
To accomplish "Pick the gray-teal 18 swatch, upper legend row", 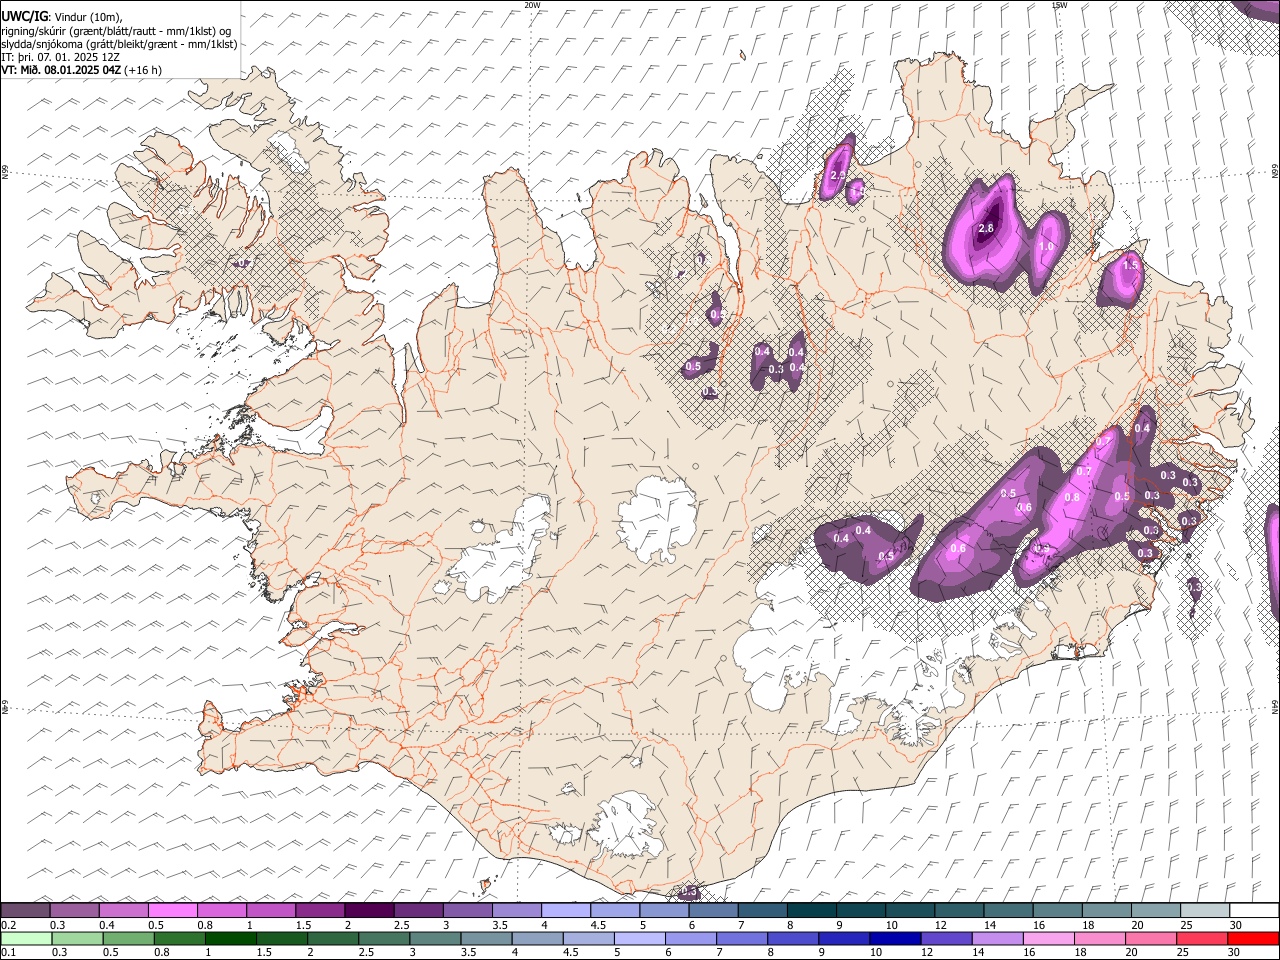I will tap(1107, 910).
